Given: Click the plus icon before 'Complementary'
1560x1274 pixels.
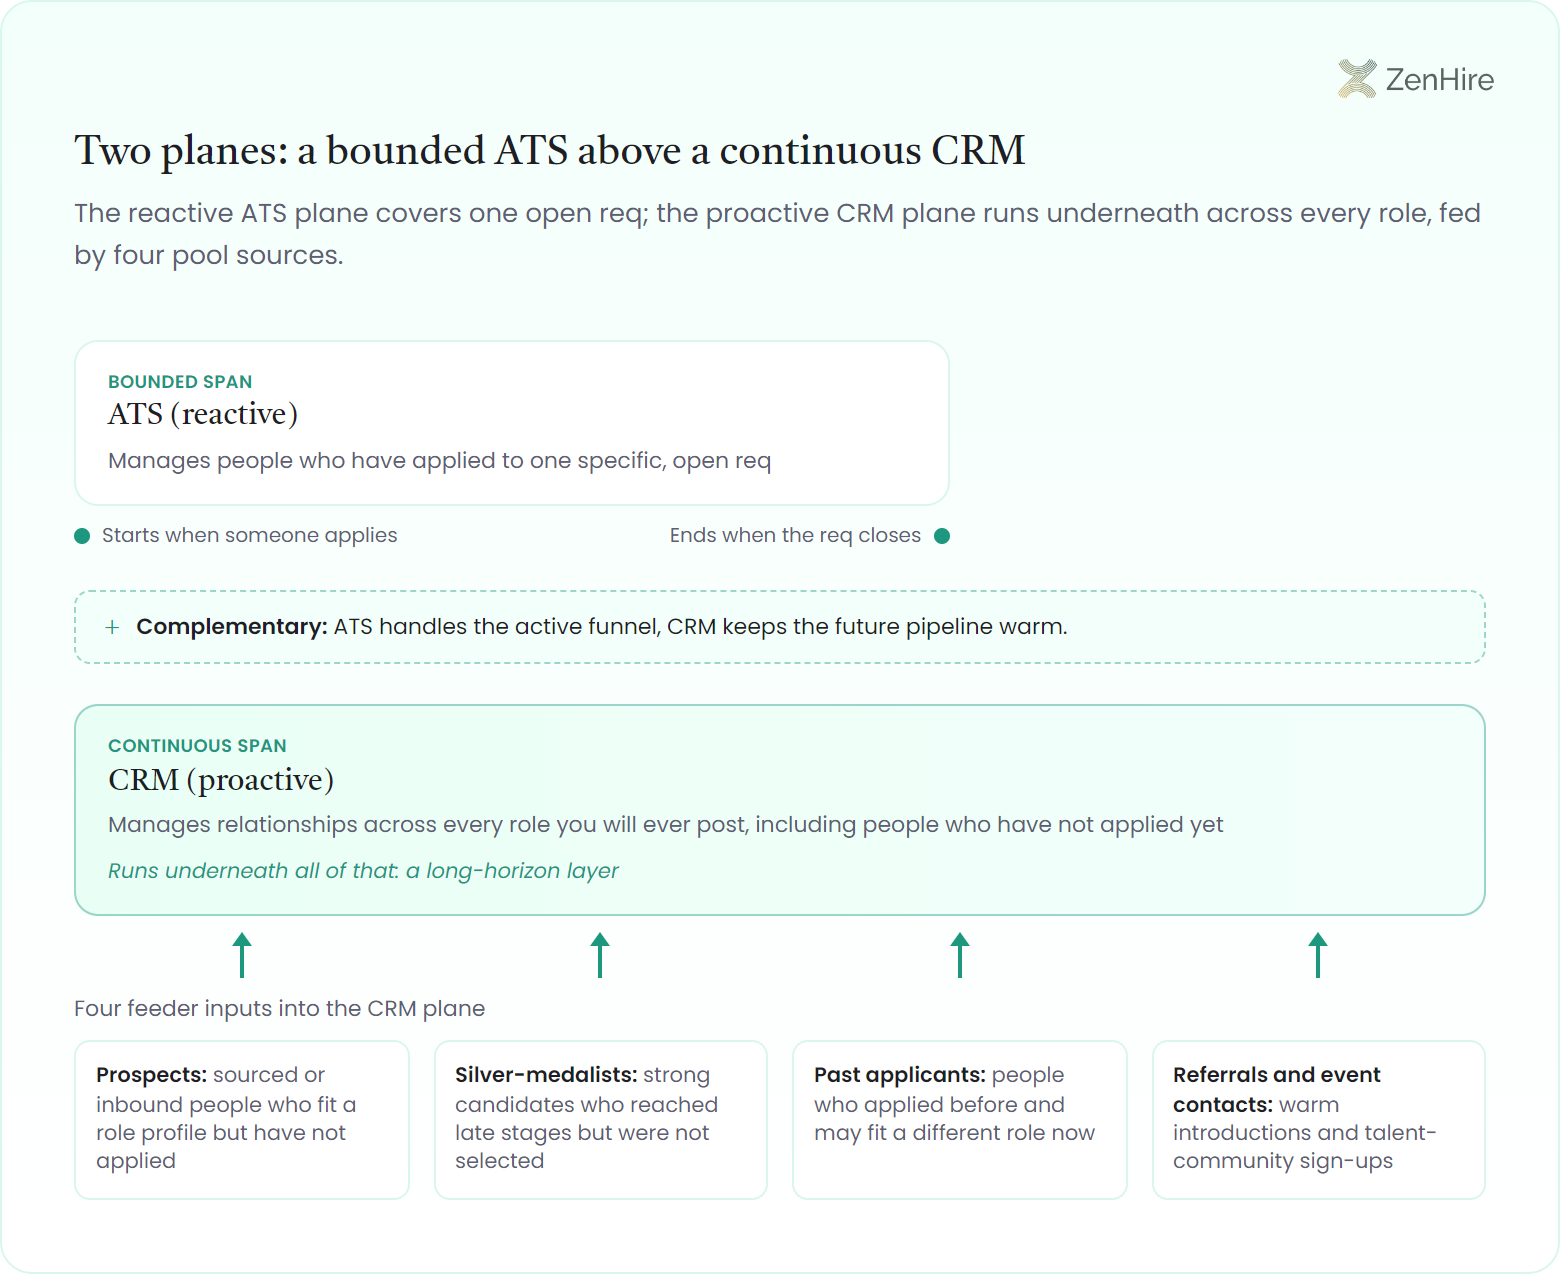Looking at the screenshot, I should point(112,627).
